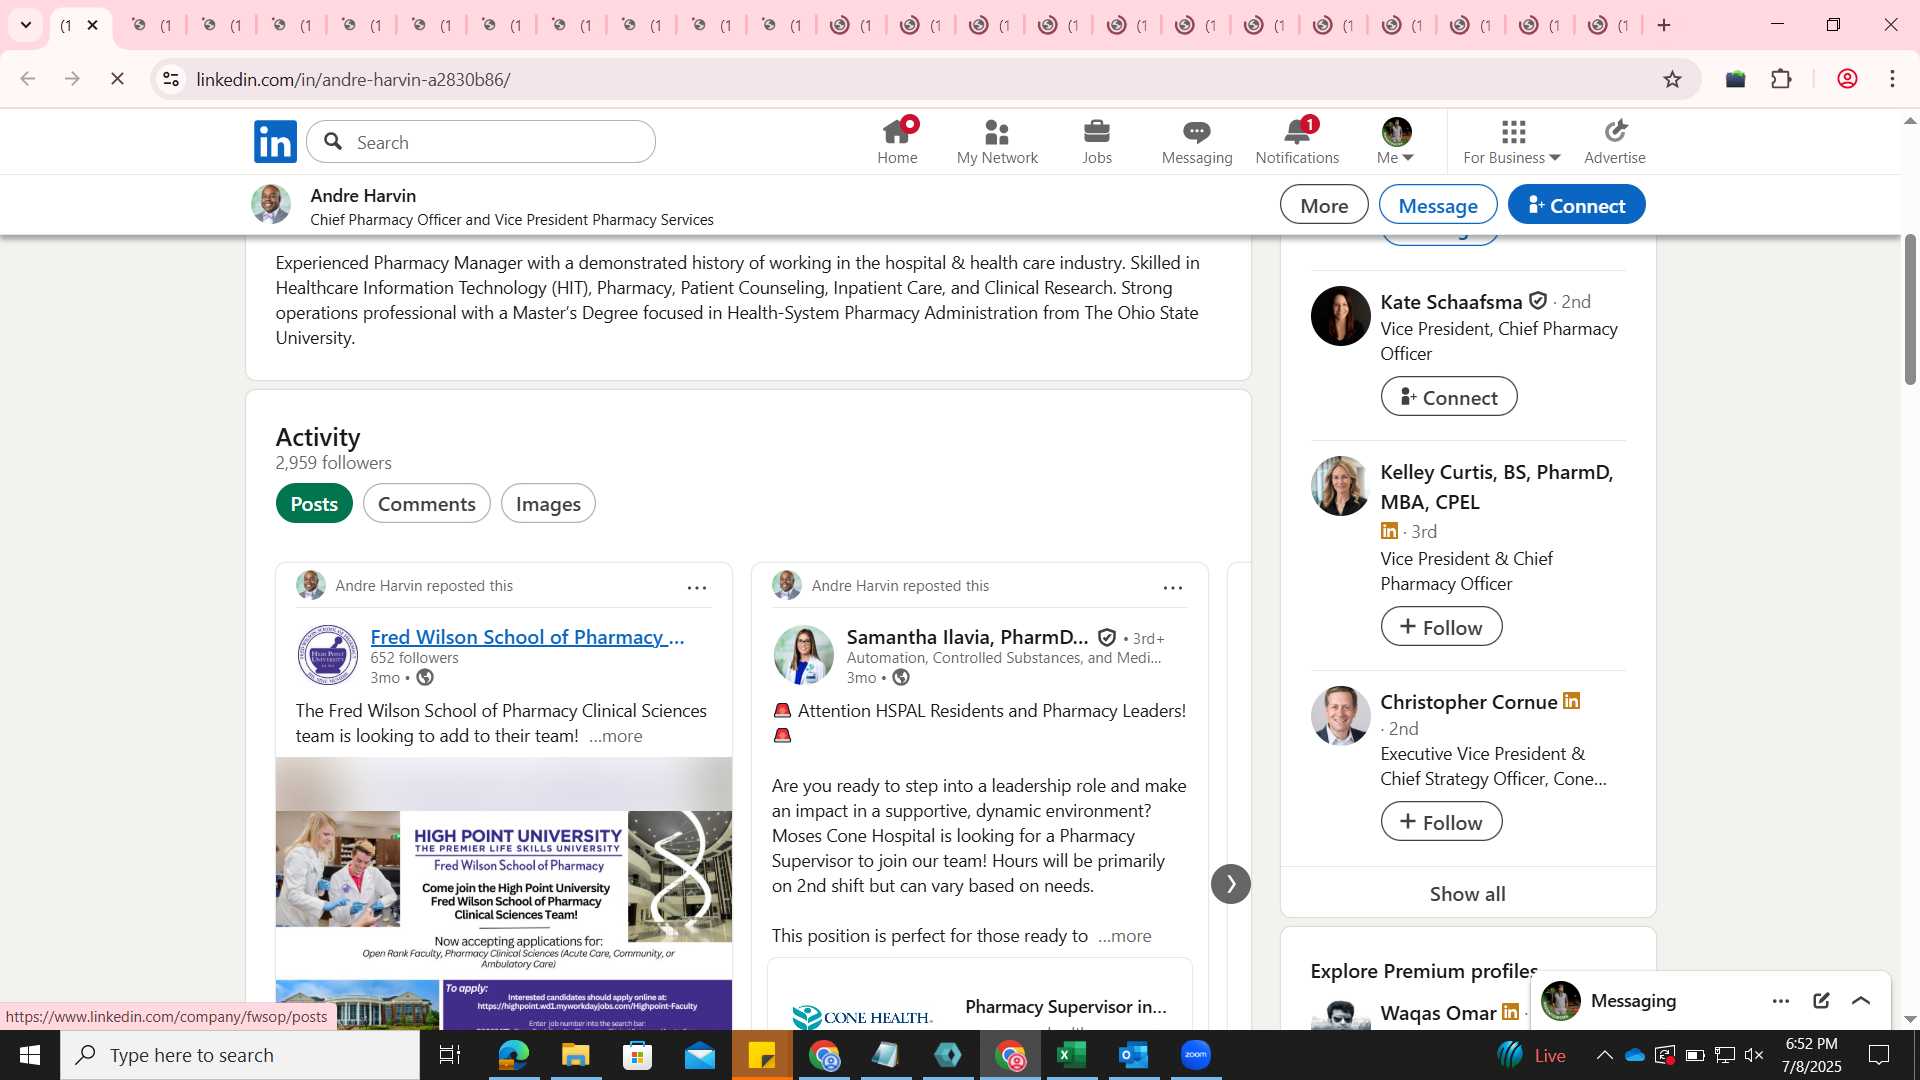
Task: Expand the For Business menu
Action: 1512,141
